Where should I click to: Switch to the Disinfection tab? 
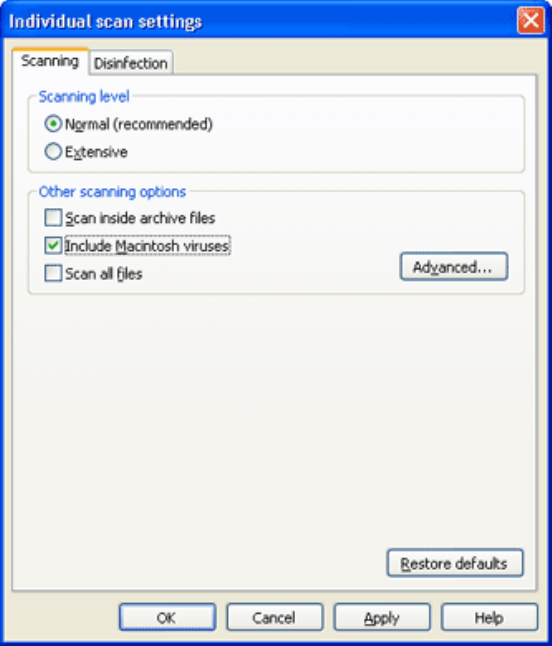pos(131,63)
